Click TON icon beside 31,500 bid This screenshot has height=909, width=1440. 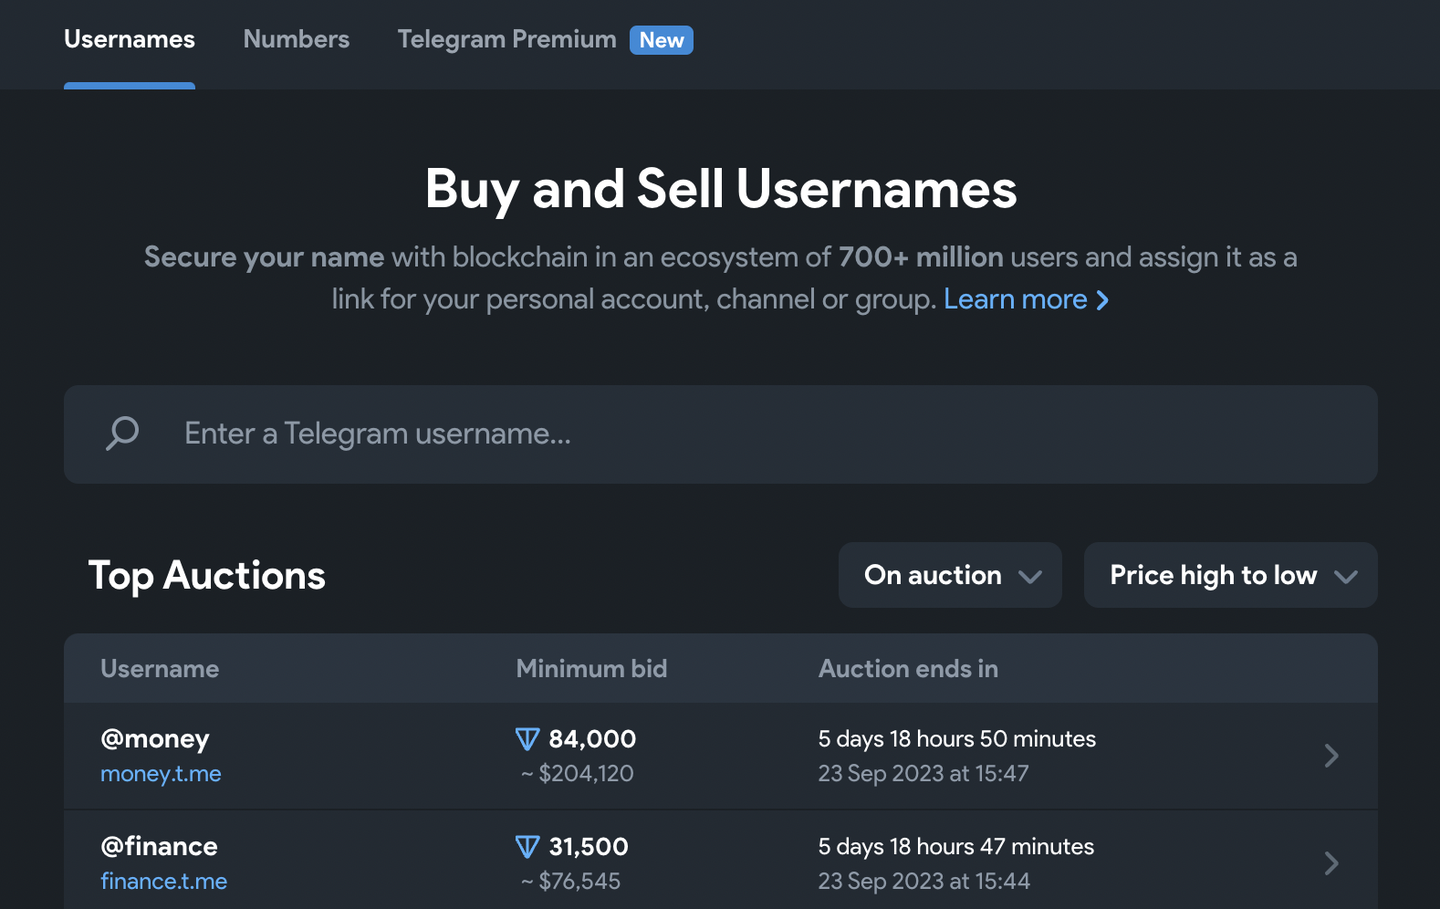(x=527, y=847)
